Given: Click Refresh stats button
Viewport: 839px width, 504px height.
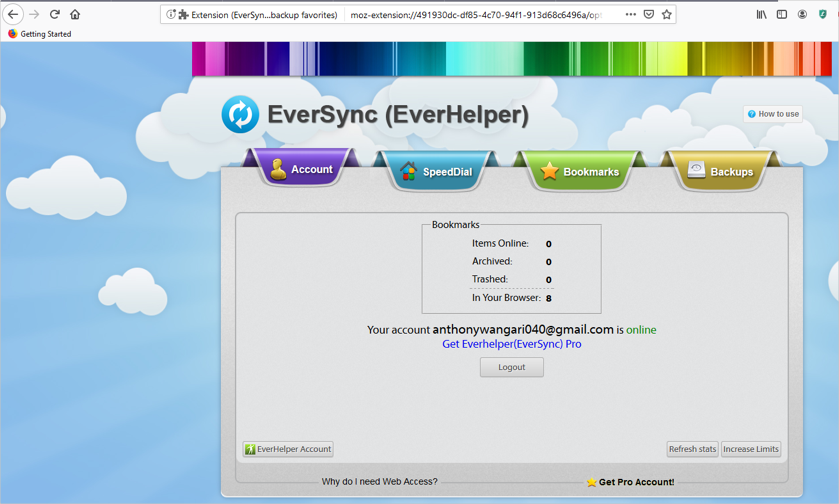Looking at the screenshot, I should point(692,449).
